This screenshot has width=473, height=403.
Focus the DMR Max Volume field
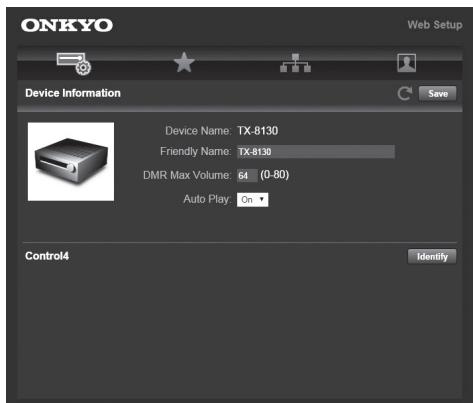(x=247, y=176)
